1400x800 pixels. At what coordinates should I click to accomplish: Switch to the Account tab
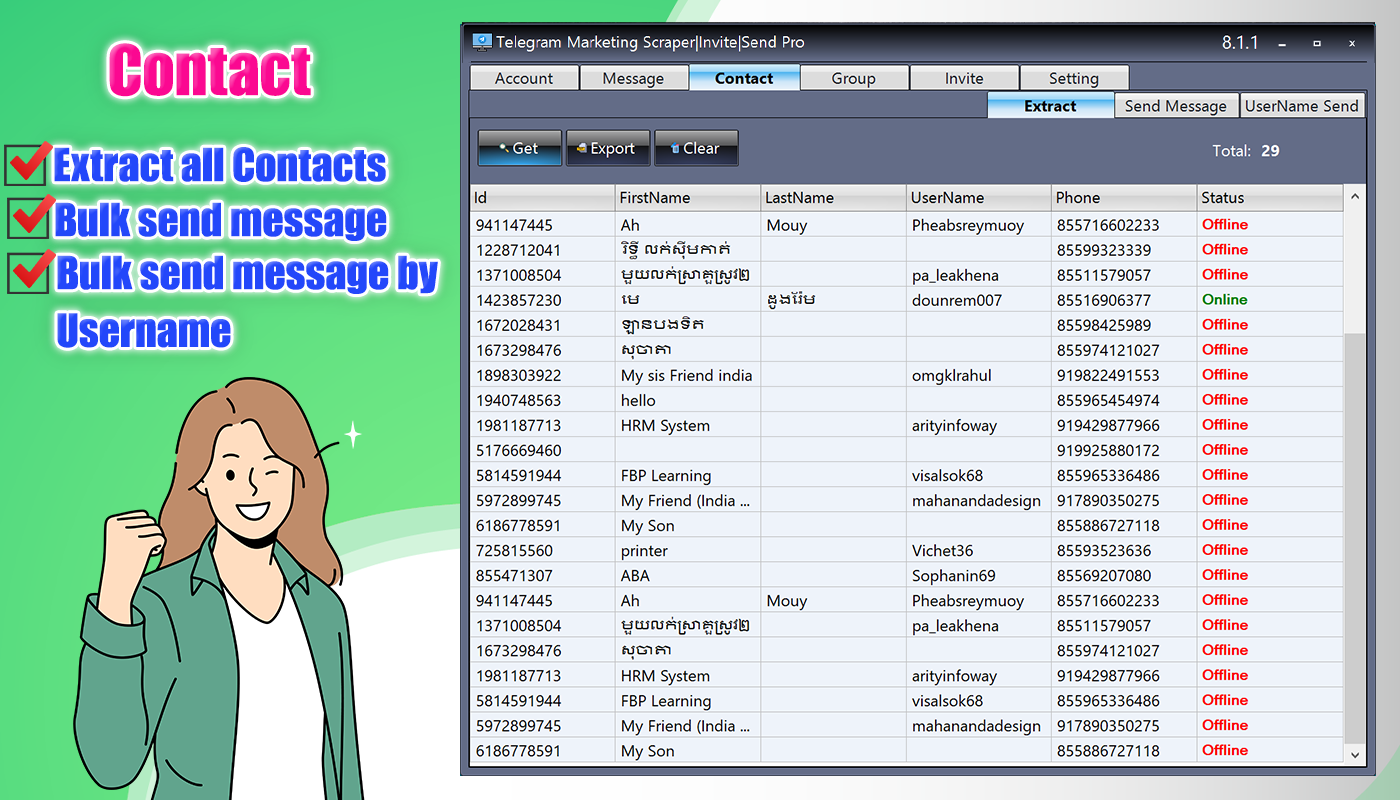point(524,77)
